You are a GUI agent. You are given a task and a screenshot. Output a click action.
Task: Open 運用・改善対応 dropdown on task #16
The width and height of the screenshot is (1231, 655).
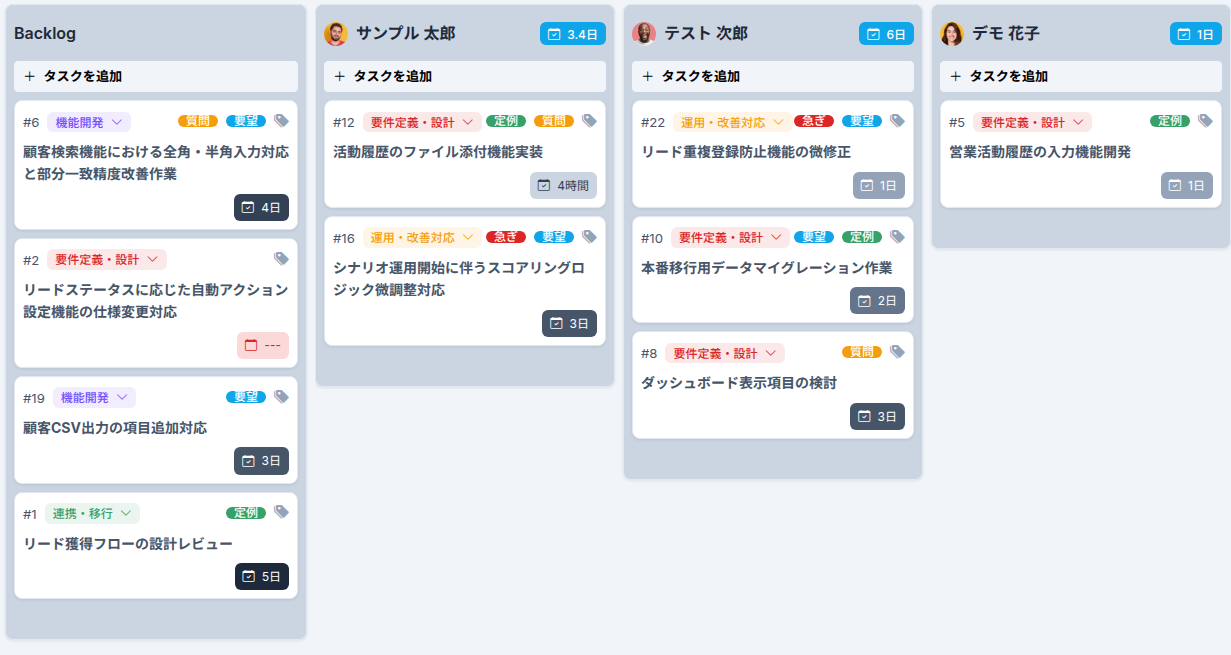[x=423, y=238]
